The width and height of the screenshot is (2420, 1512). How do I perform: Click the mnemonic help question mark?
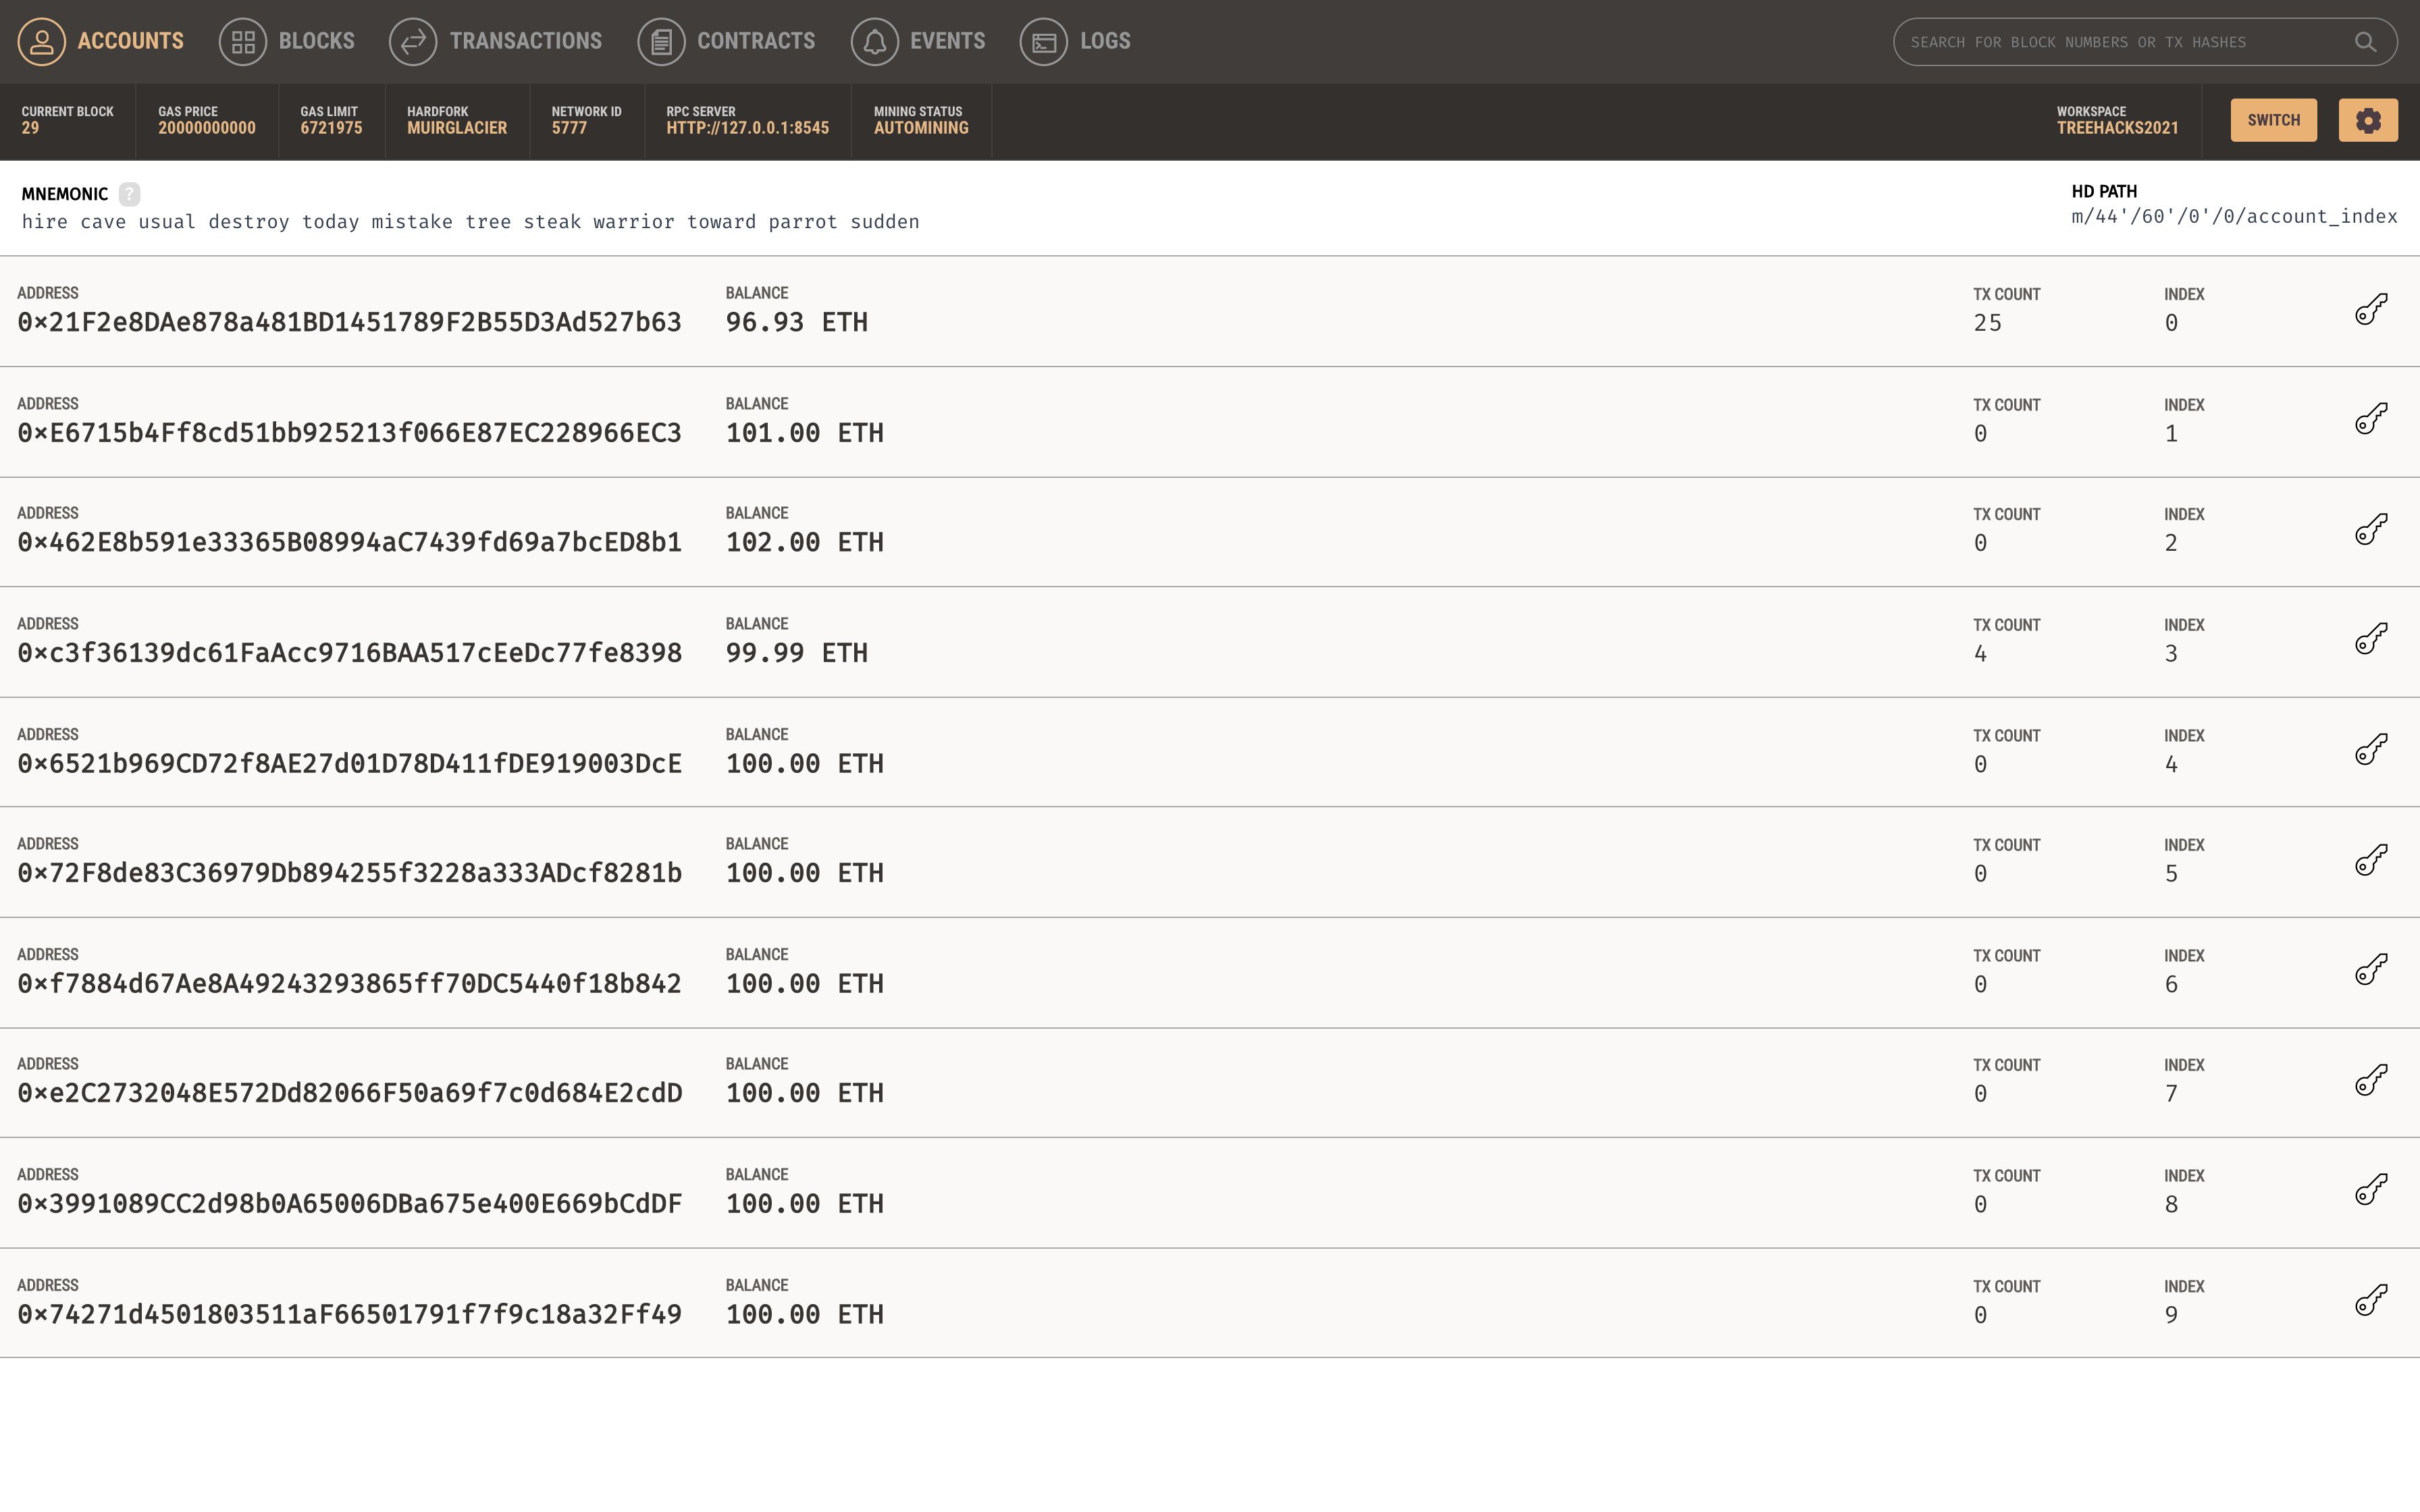pyautogui.click(x=129, y=194)
